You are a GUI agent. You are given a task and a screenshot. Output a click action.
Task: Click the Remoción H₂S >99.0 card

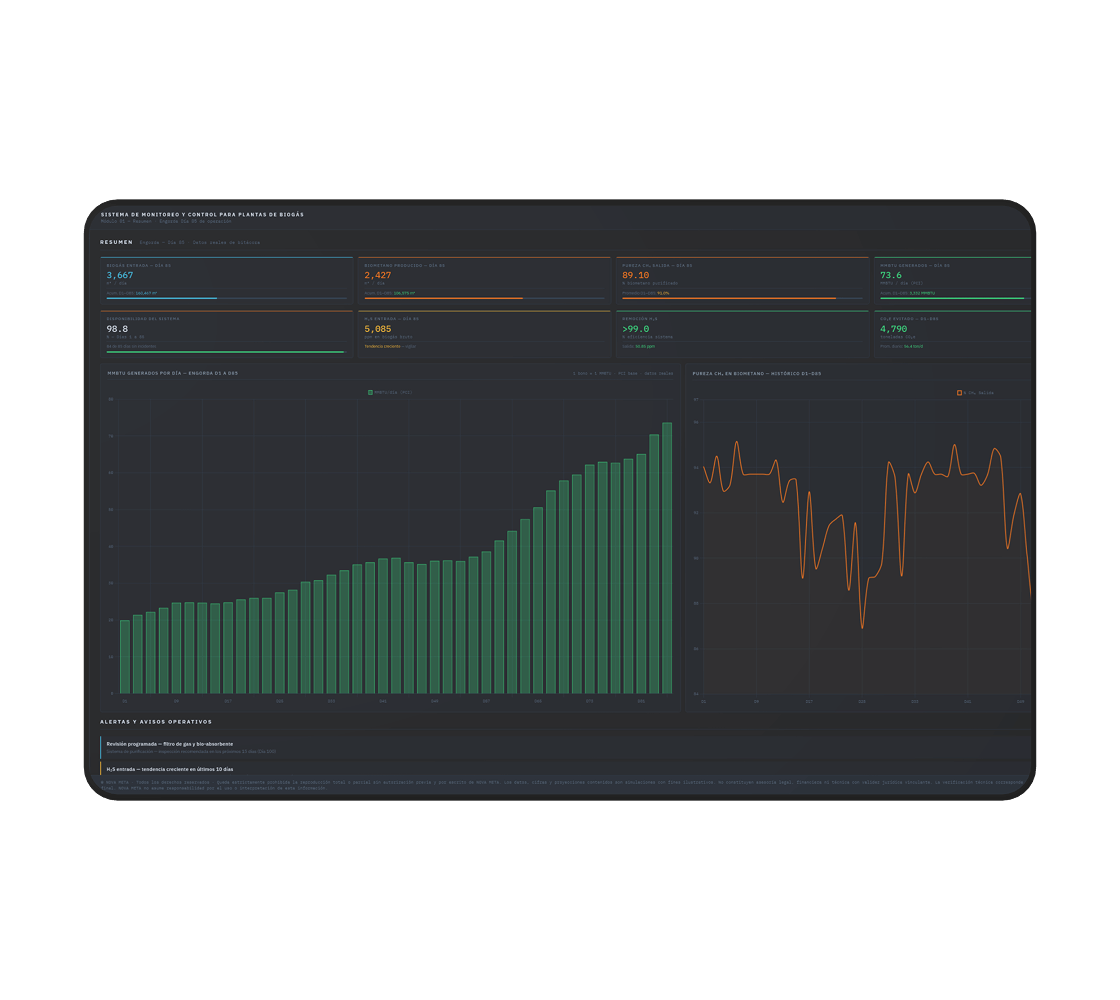[x=742, y=333]
